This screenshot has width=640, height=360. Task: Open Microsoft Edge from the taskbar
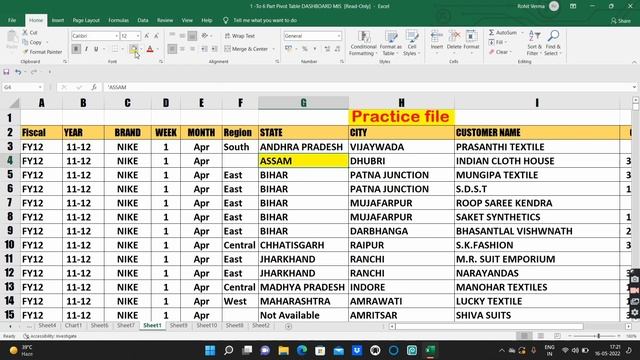302,350
